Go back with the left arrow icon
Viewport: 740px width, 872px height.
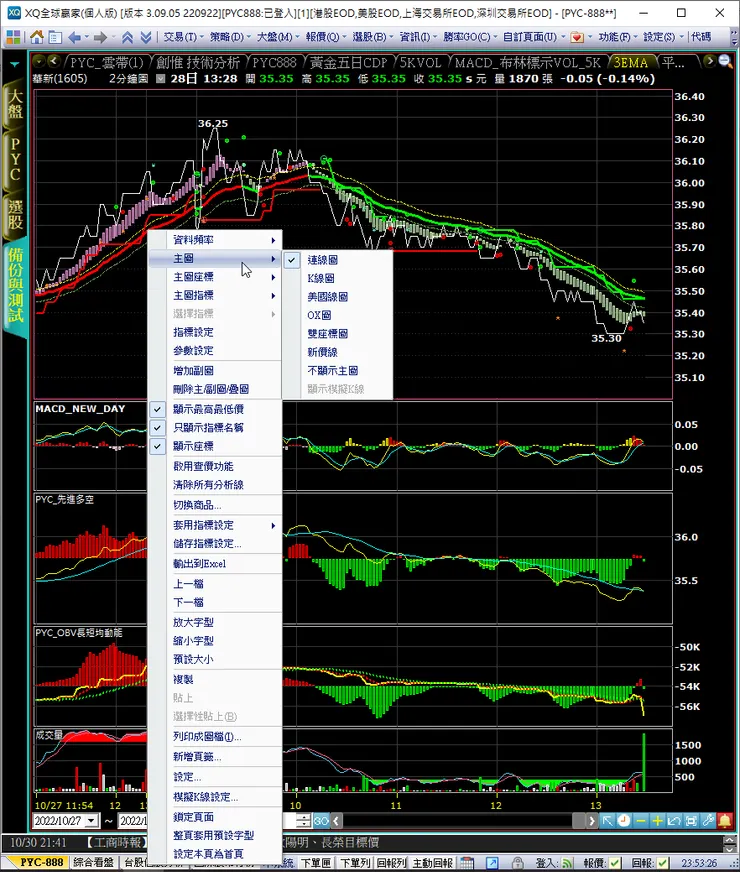pos(74,37)
